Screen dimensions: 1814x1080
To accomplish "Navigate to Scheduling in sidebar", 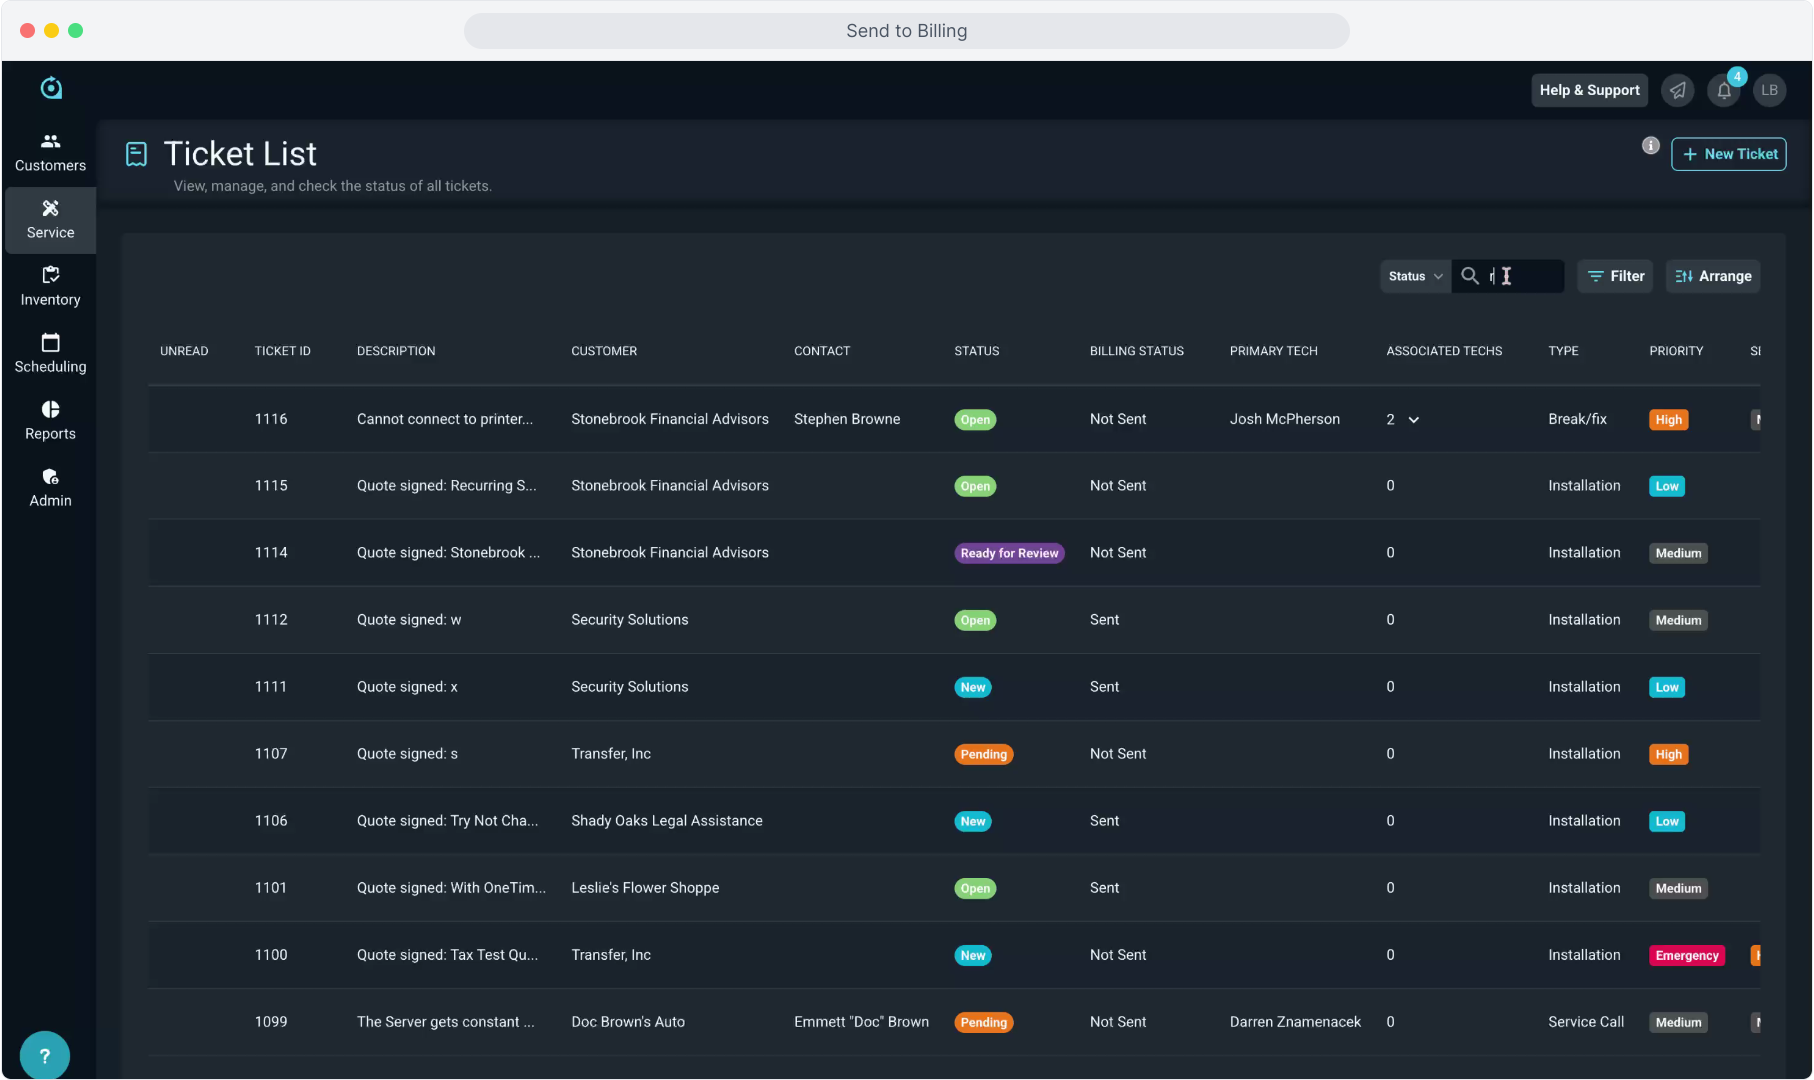I will [50, 353].
